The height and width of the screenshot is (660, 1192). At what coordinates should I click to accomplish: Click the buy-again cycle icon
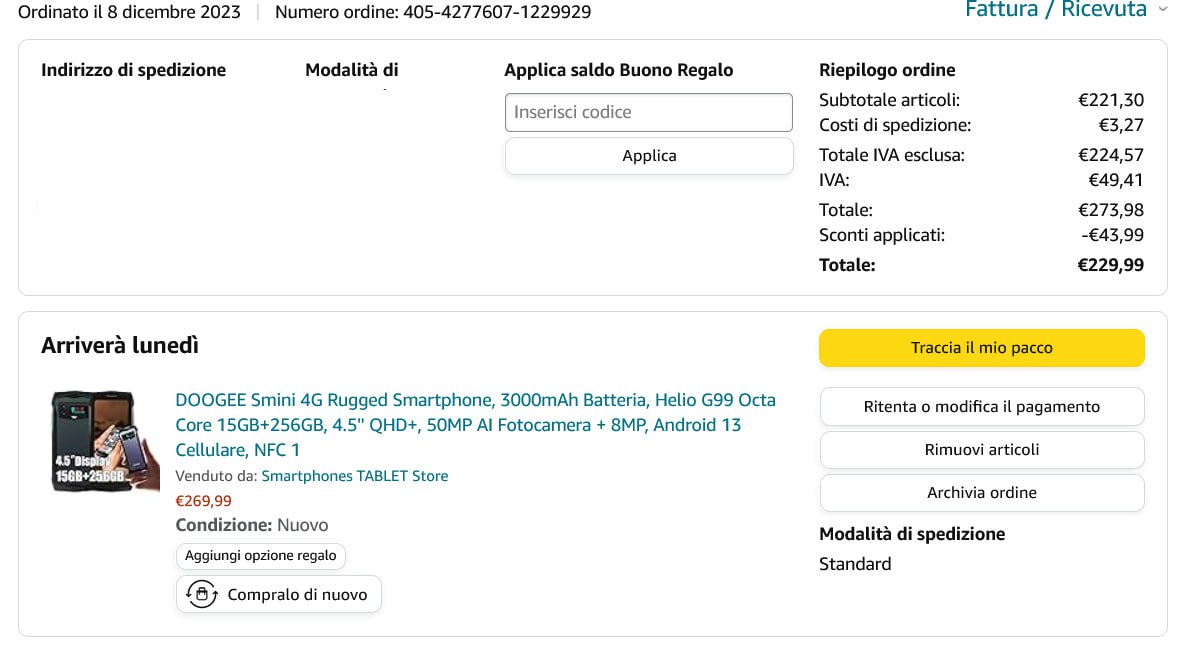click(x=202, y=594)
